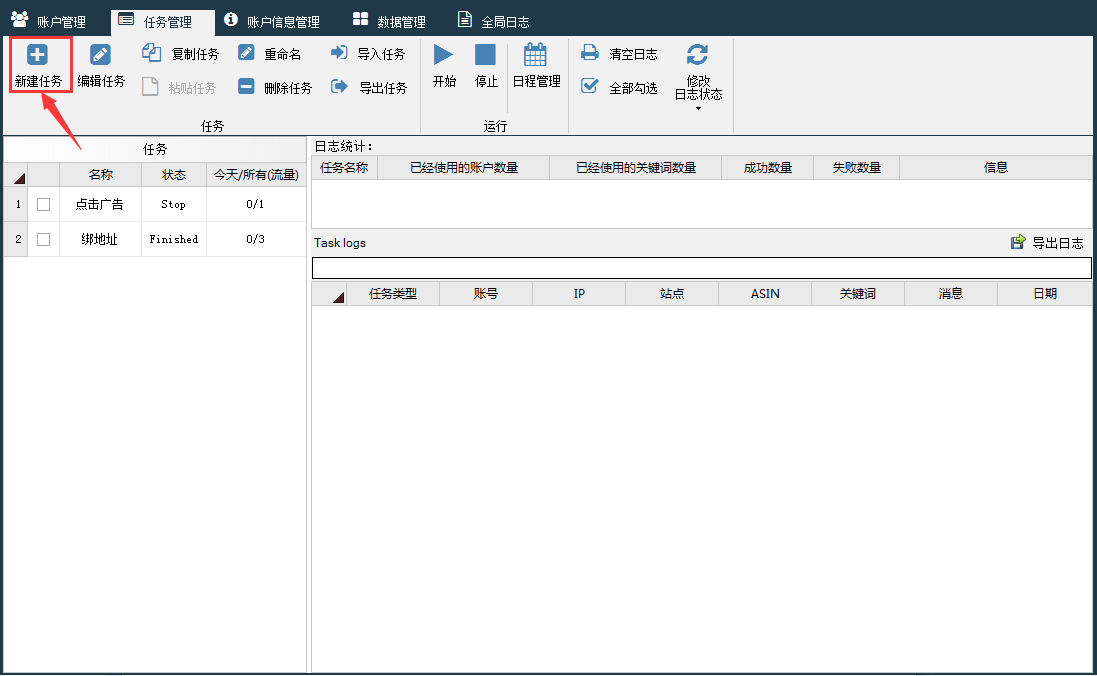Expand the 修改日志状态 dropdown arrow
1097x676 pixels.
pos(698,108)
